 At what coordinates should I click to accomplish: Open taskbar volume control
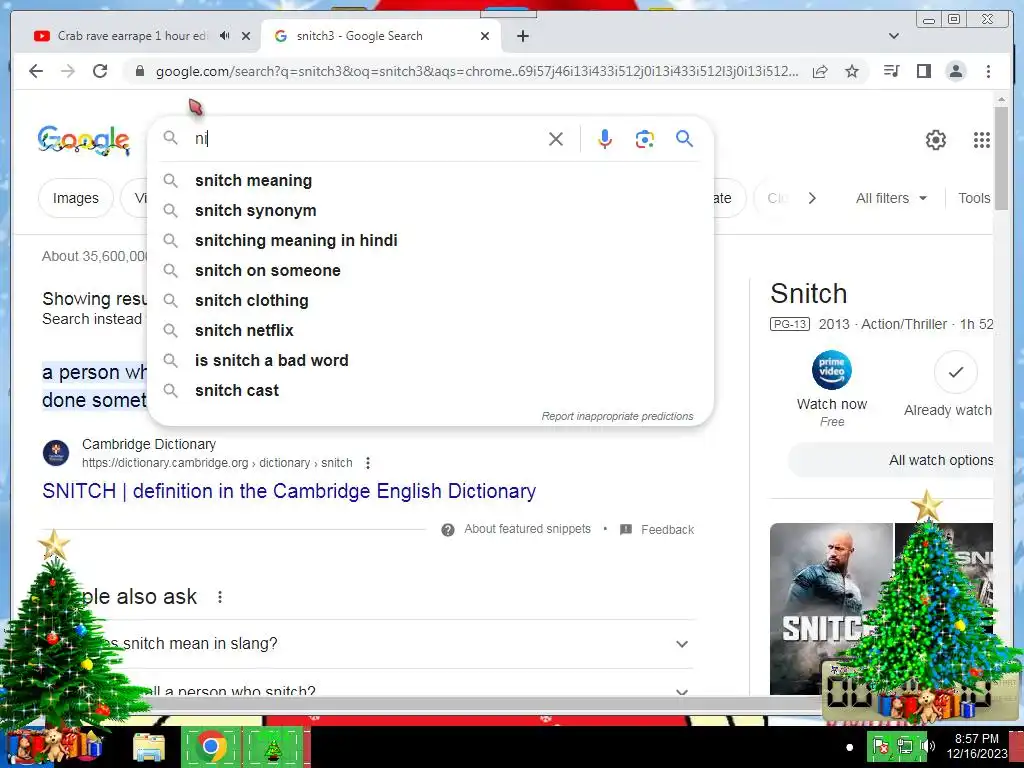coord(928,746)
